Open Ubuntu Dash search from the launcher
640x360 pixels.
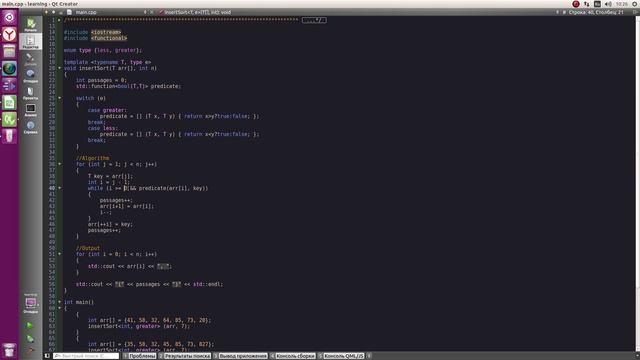click(9, 18)
